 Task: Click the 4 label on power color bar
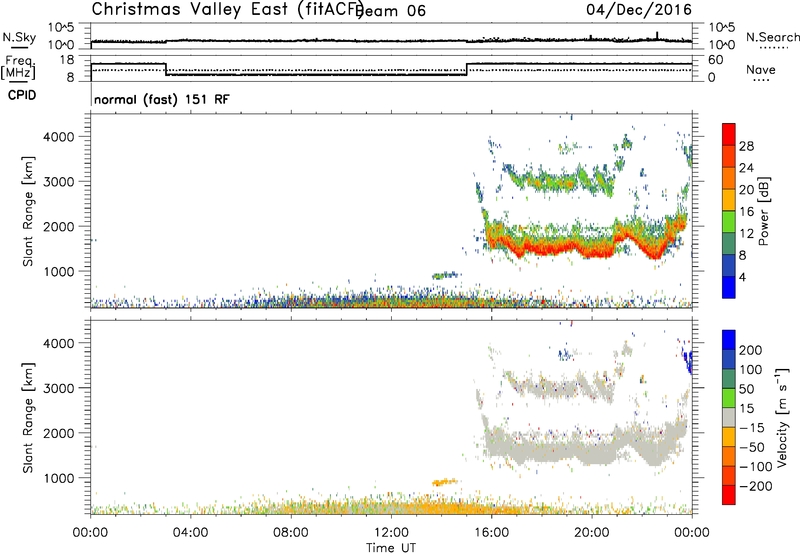(743, 277)
